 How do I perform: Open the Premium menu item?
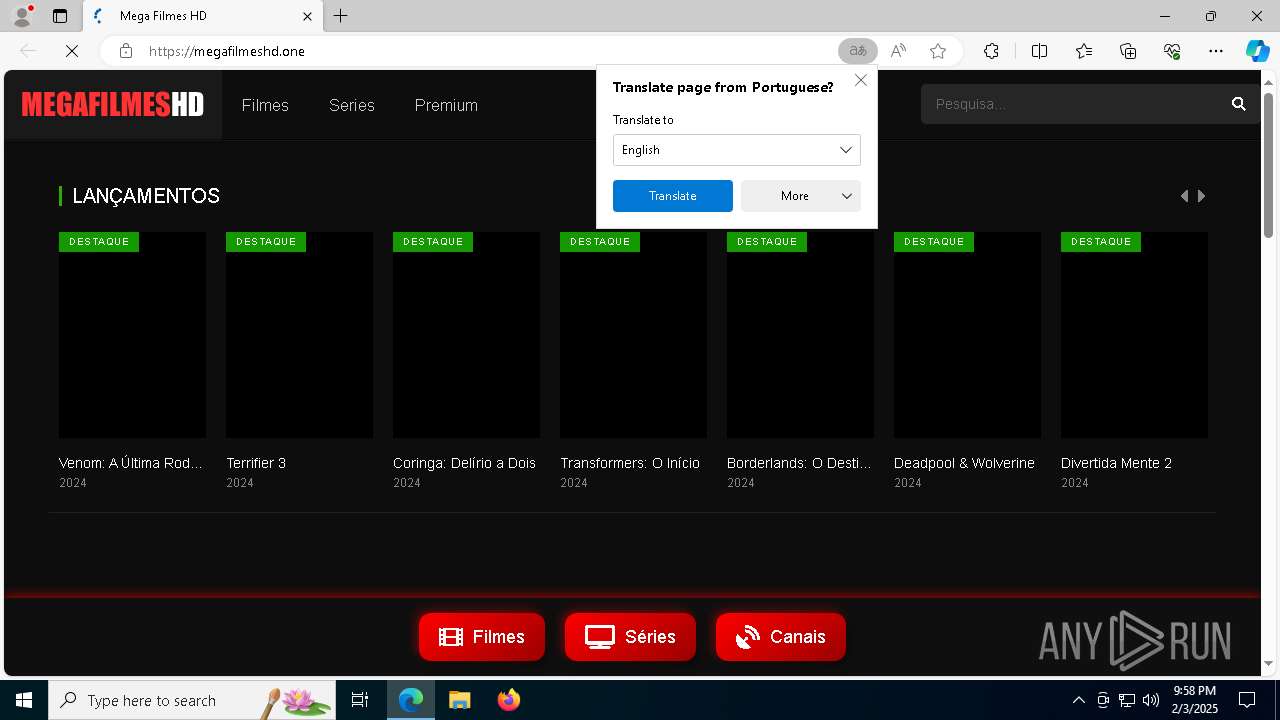click(x=446, y=105)
